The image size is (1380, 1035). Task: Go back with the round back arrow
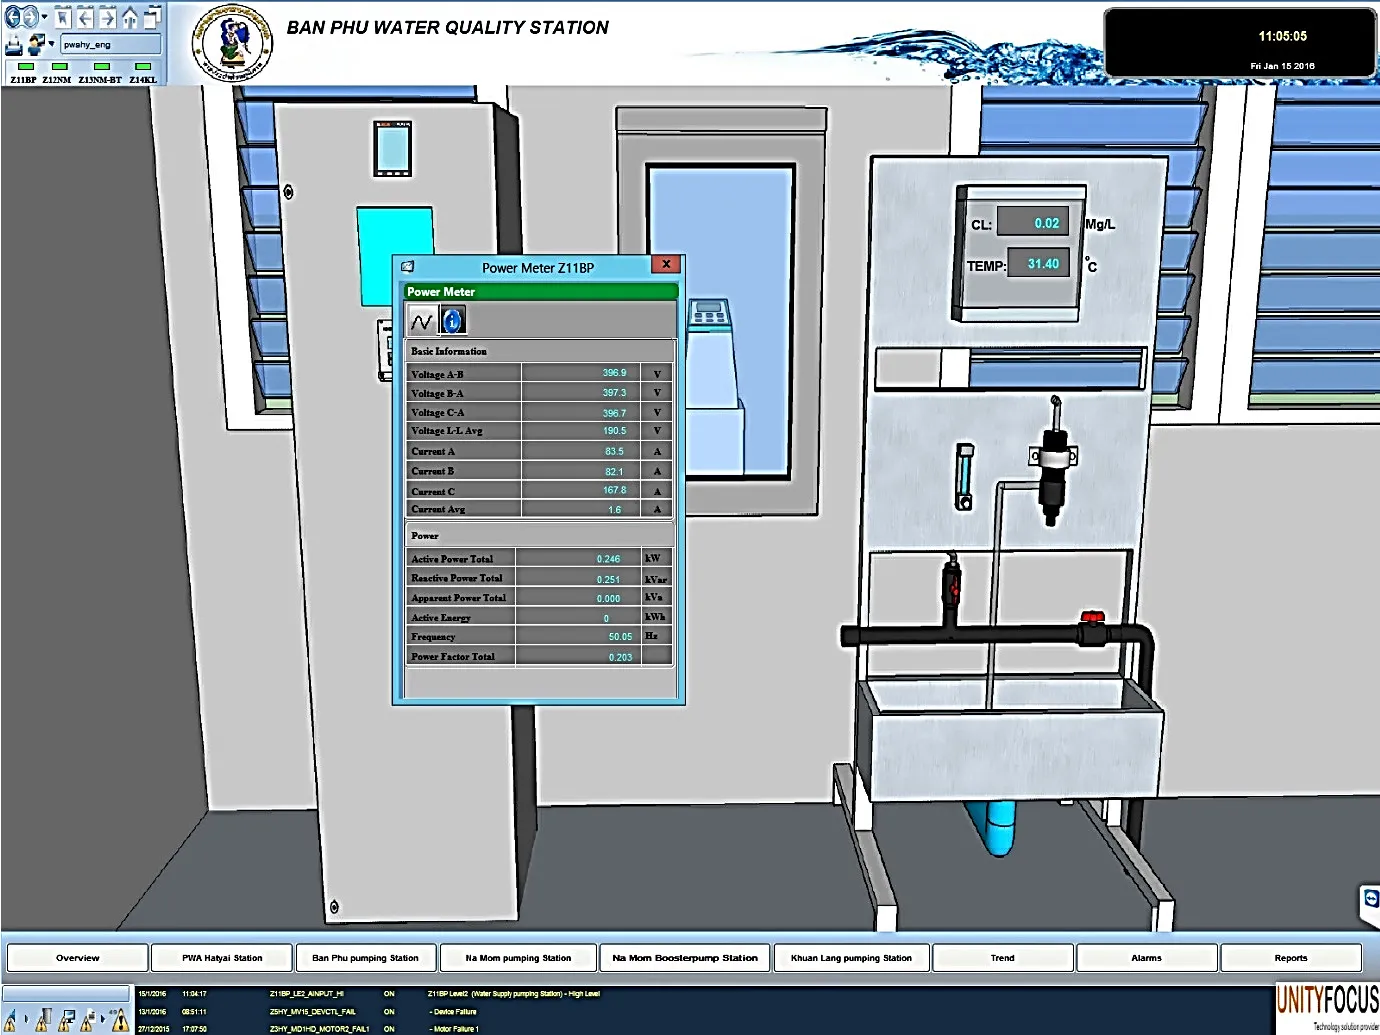13,17
